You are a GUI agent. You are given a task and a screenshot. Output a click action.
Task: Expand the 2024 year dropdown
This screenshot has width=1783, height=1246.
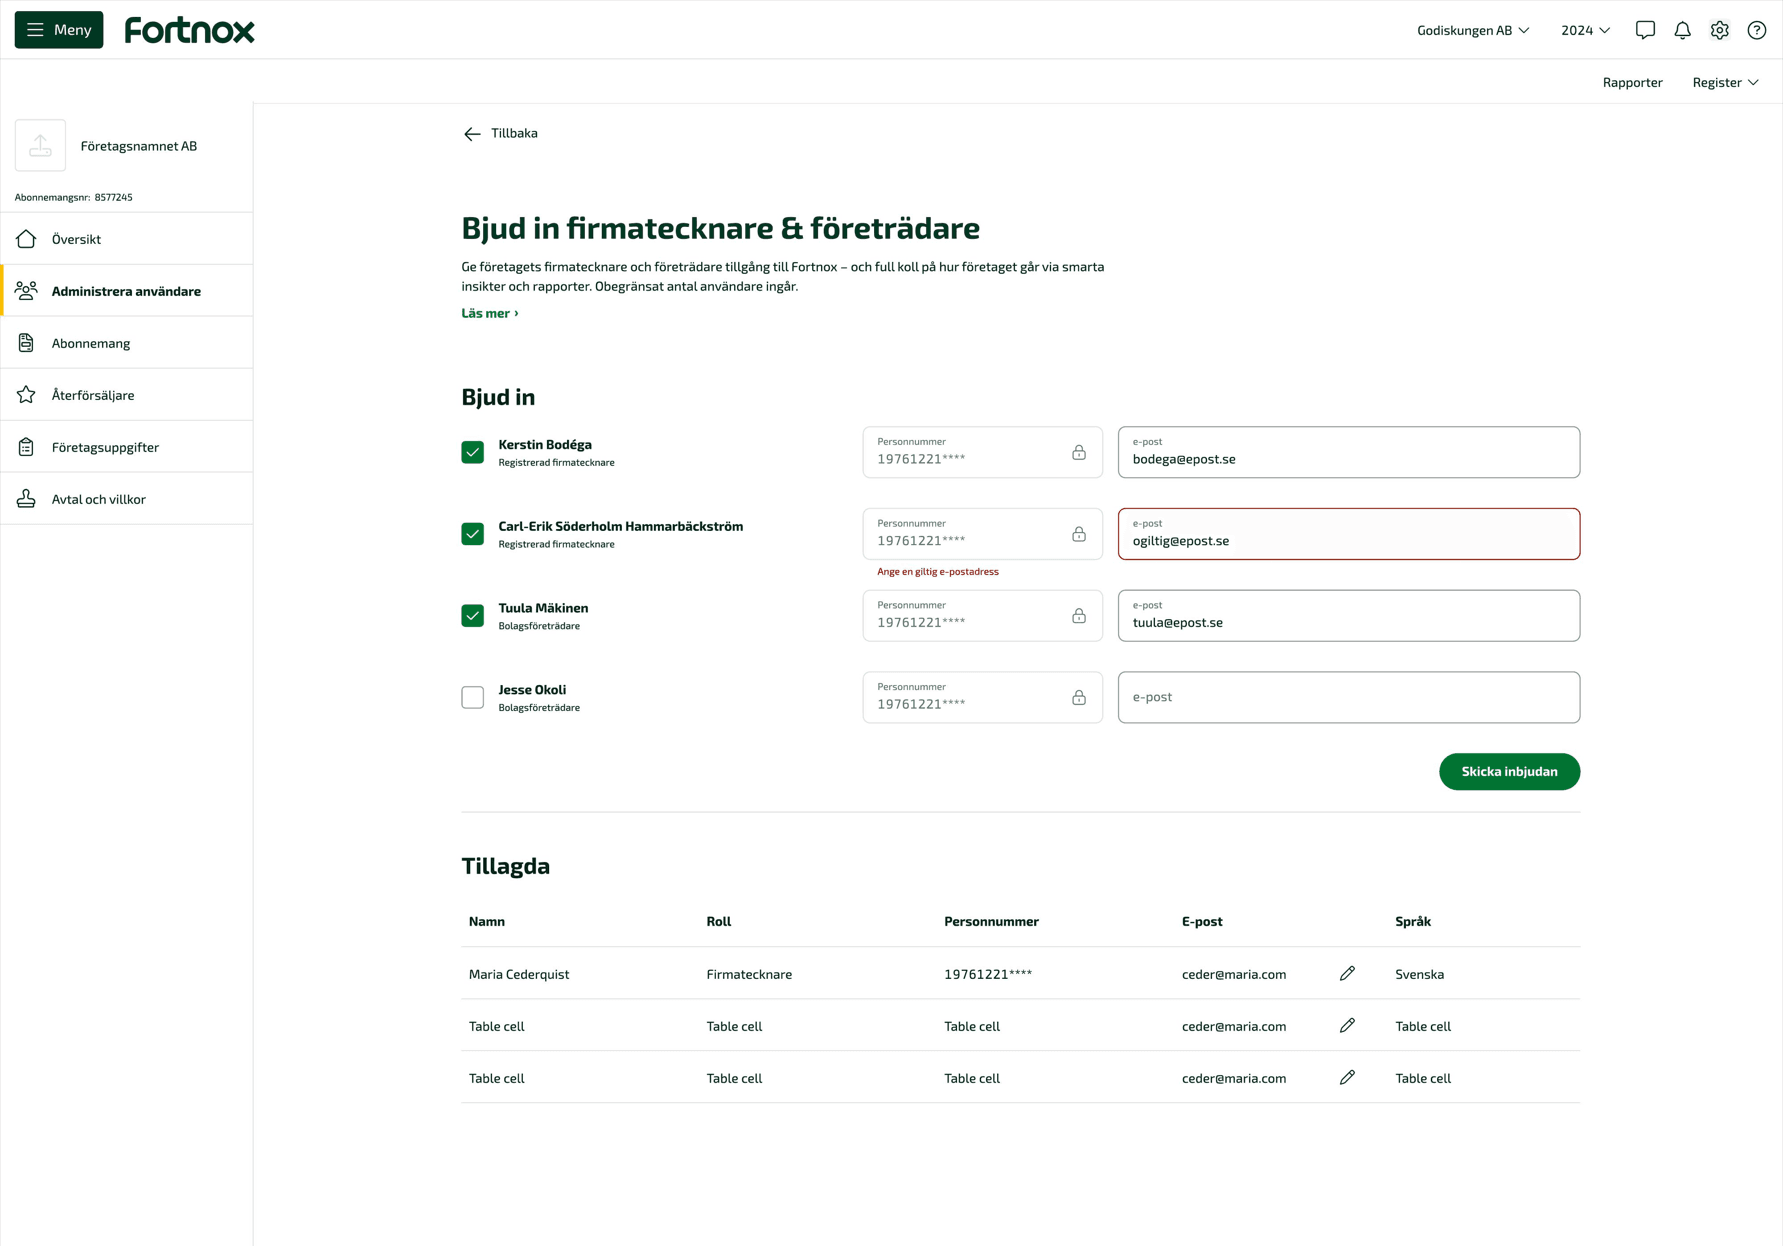(x=1585, y=30)
